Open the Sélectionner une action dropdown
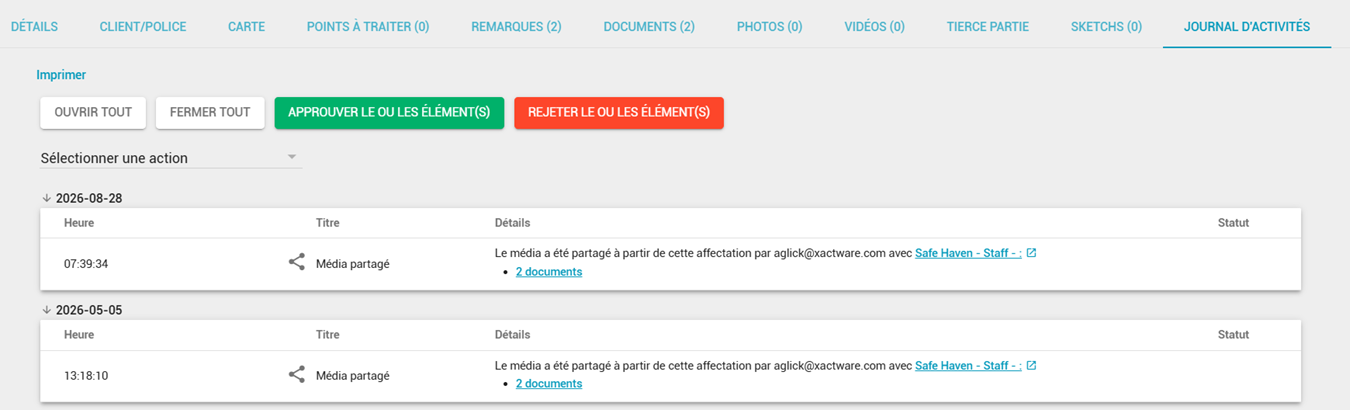The height and width of the screenshot is (410, 1350). (170, 158)
